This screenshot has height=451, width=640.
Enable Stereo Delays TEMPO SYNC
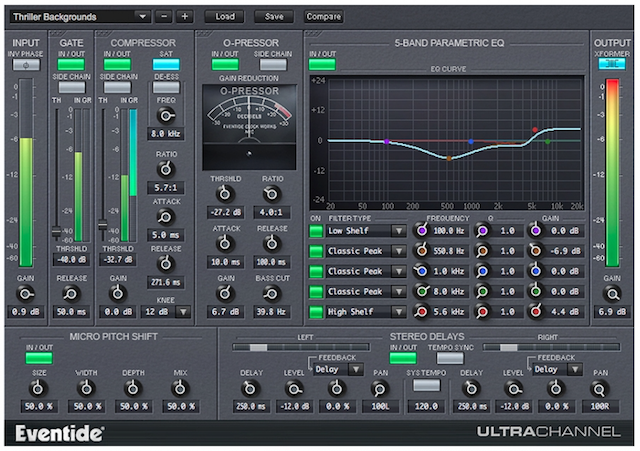pos(450,358)
